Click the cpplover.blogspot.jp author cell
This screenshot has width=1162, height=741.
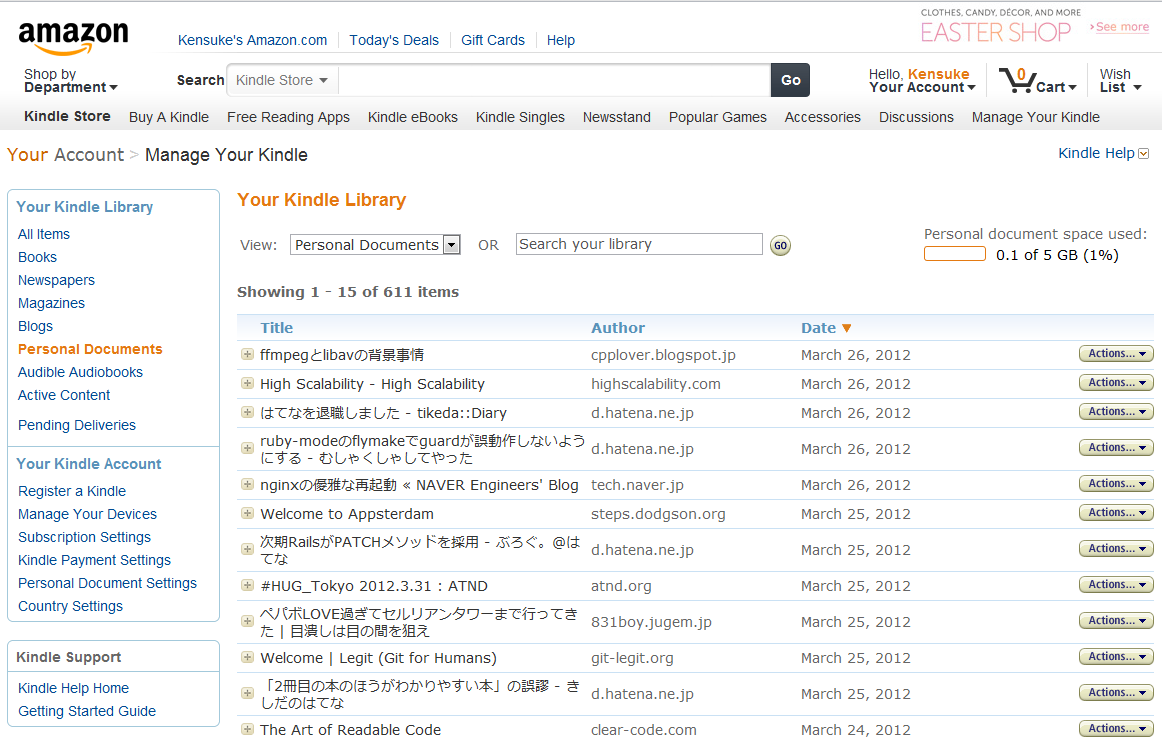point(663,355)
